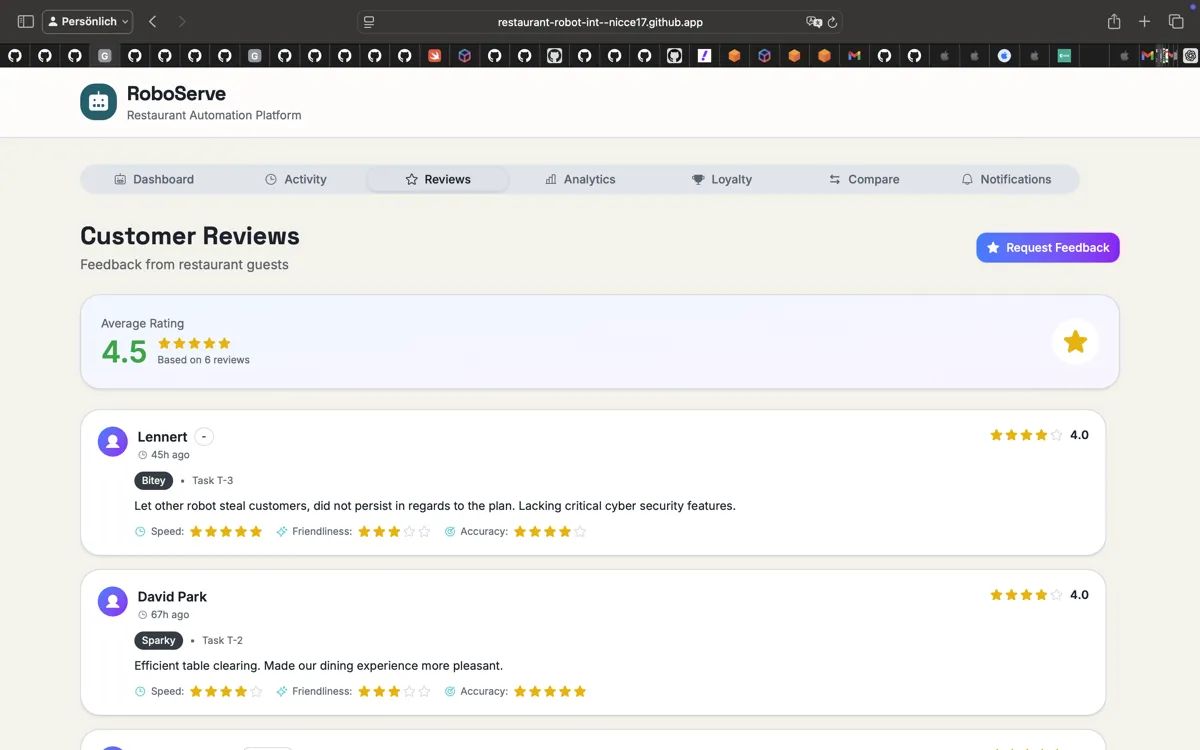The image size is (1200, 750).
Task: Click the gold star icon in Average Rating card
Action: point(1075,342)
